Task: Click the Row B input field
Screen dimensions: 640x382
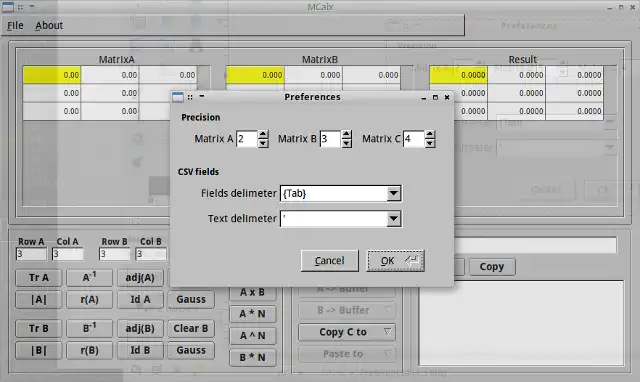Action: point(115,254)
